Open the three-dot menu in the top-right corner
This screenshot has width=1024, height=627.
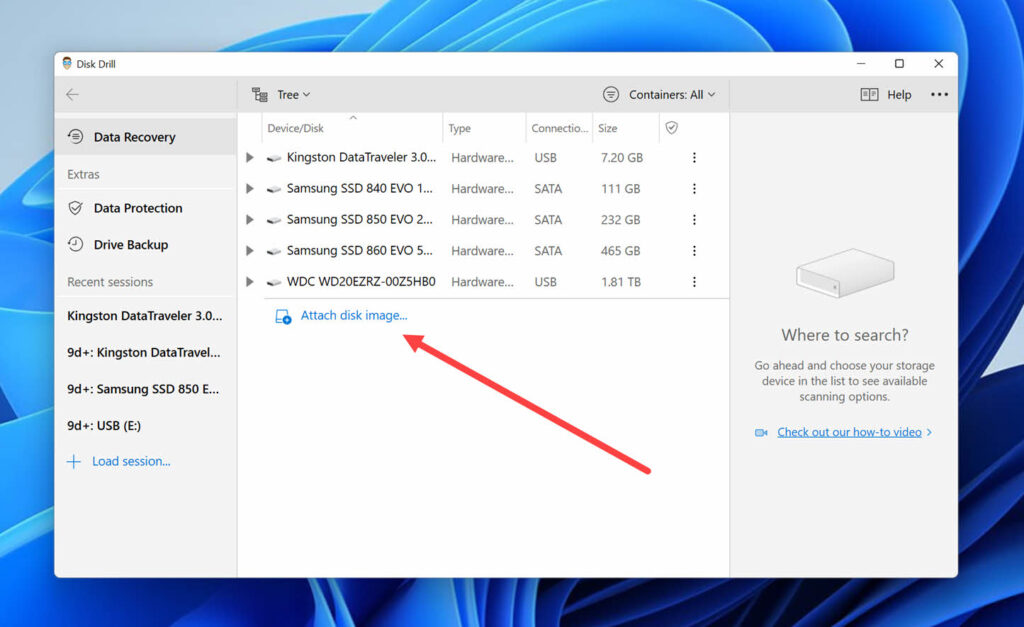938,94
